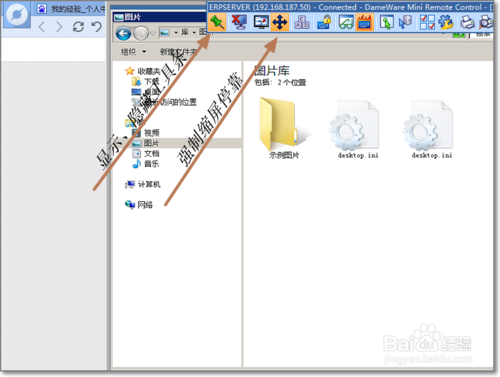Click the printer icon in DameWare toolbar
The image size is (500, 377).
[x=467, y=22]
